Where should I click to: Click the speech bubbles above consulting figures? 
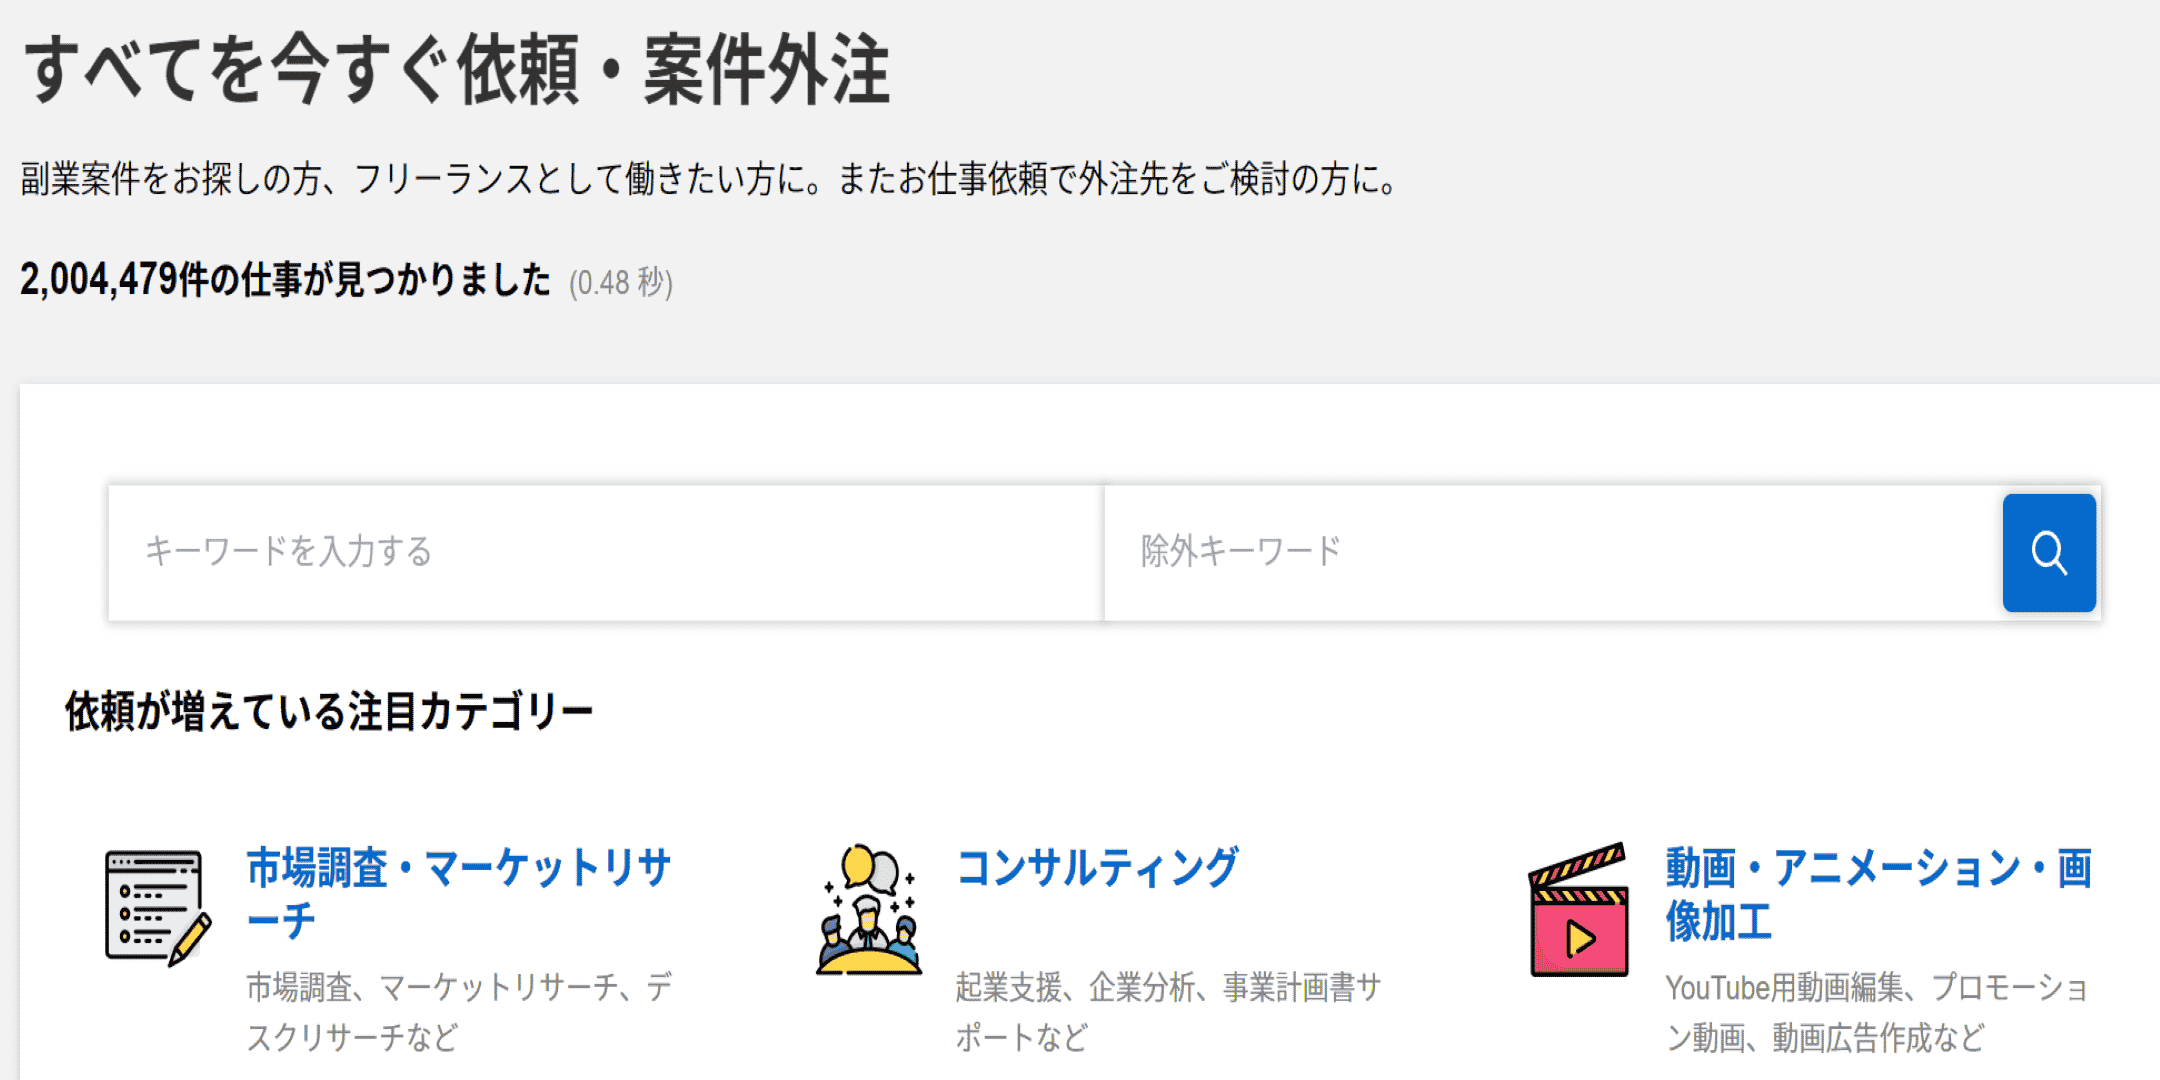[x=869, y=868]
